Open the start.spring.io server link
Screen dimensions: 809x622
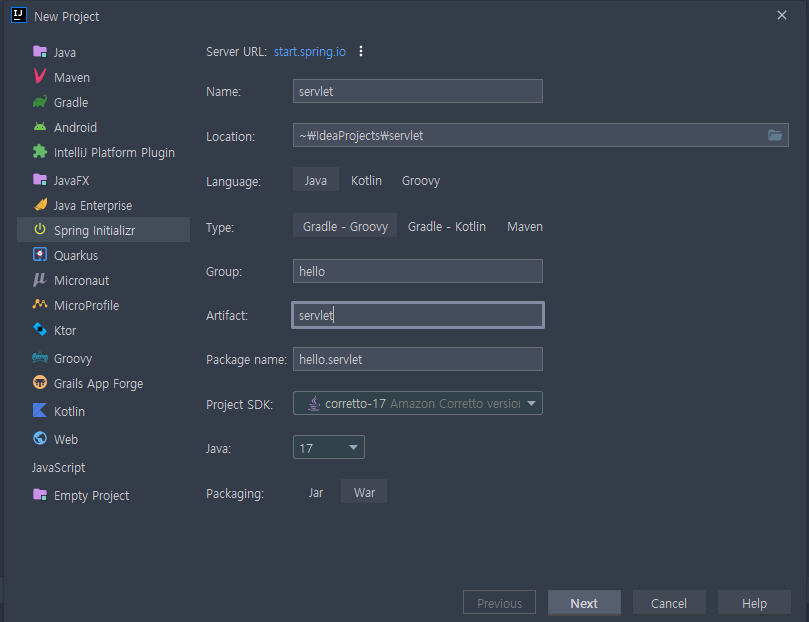coord(310,52)
